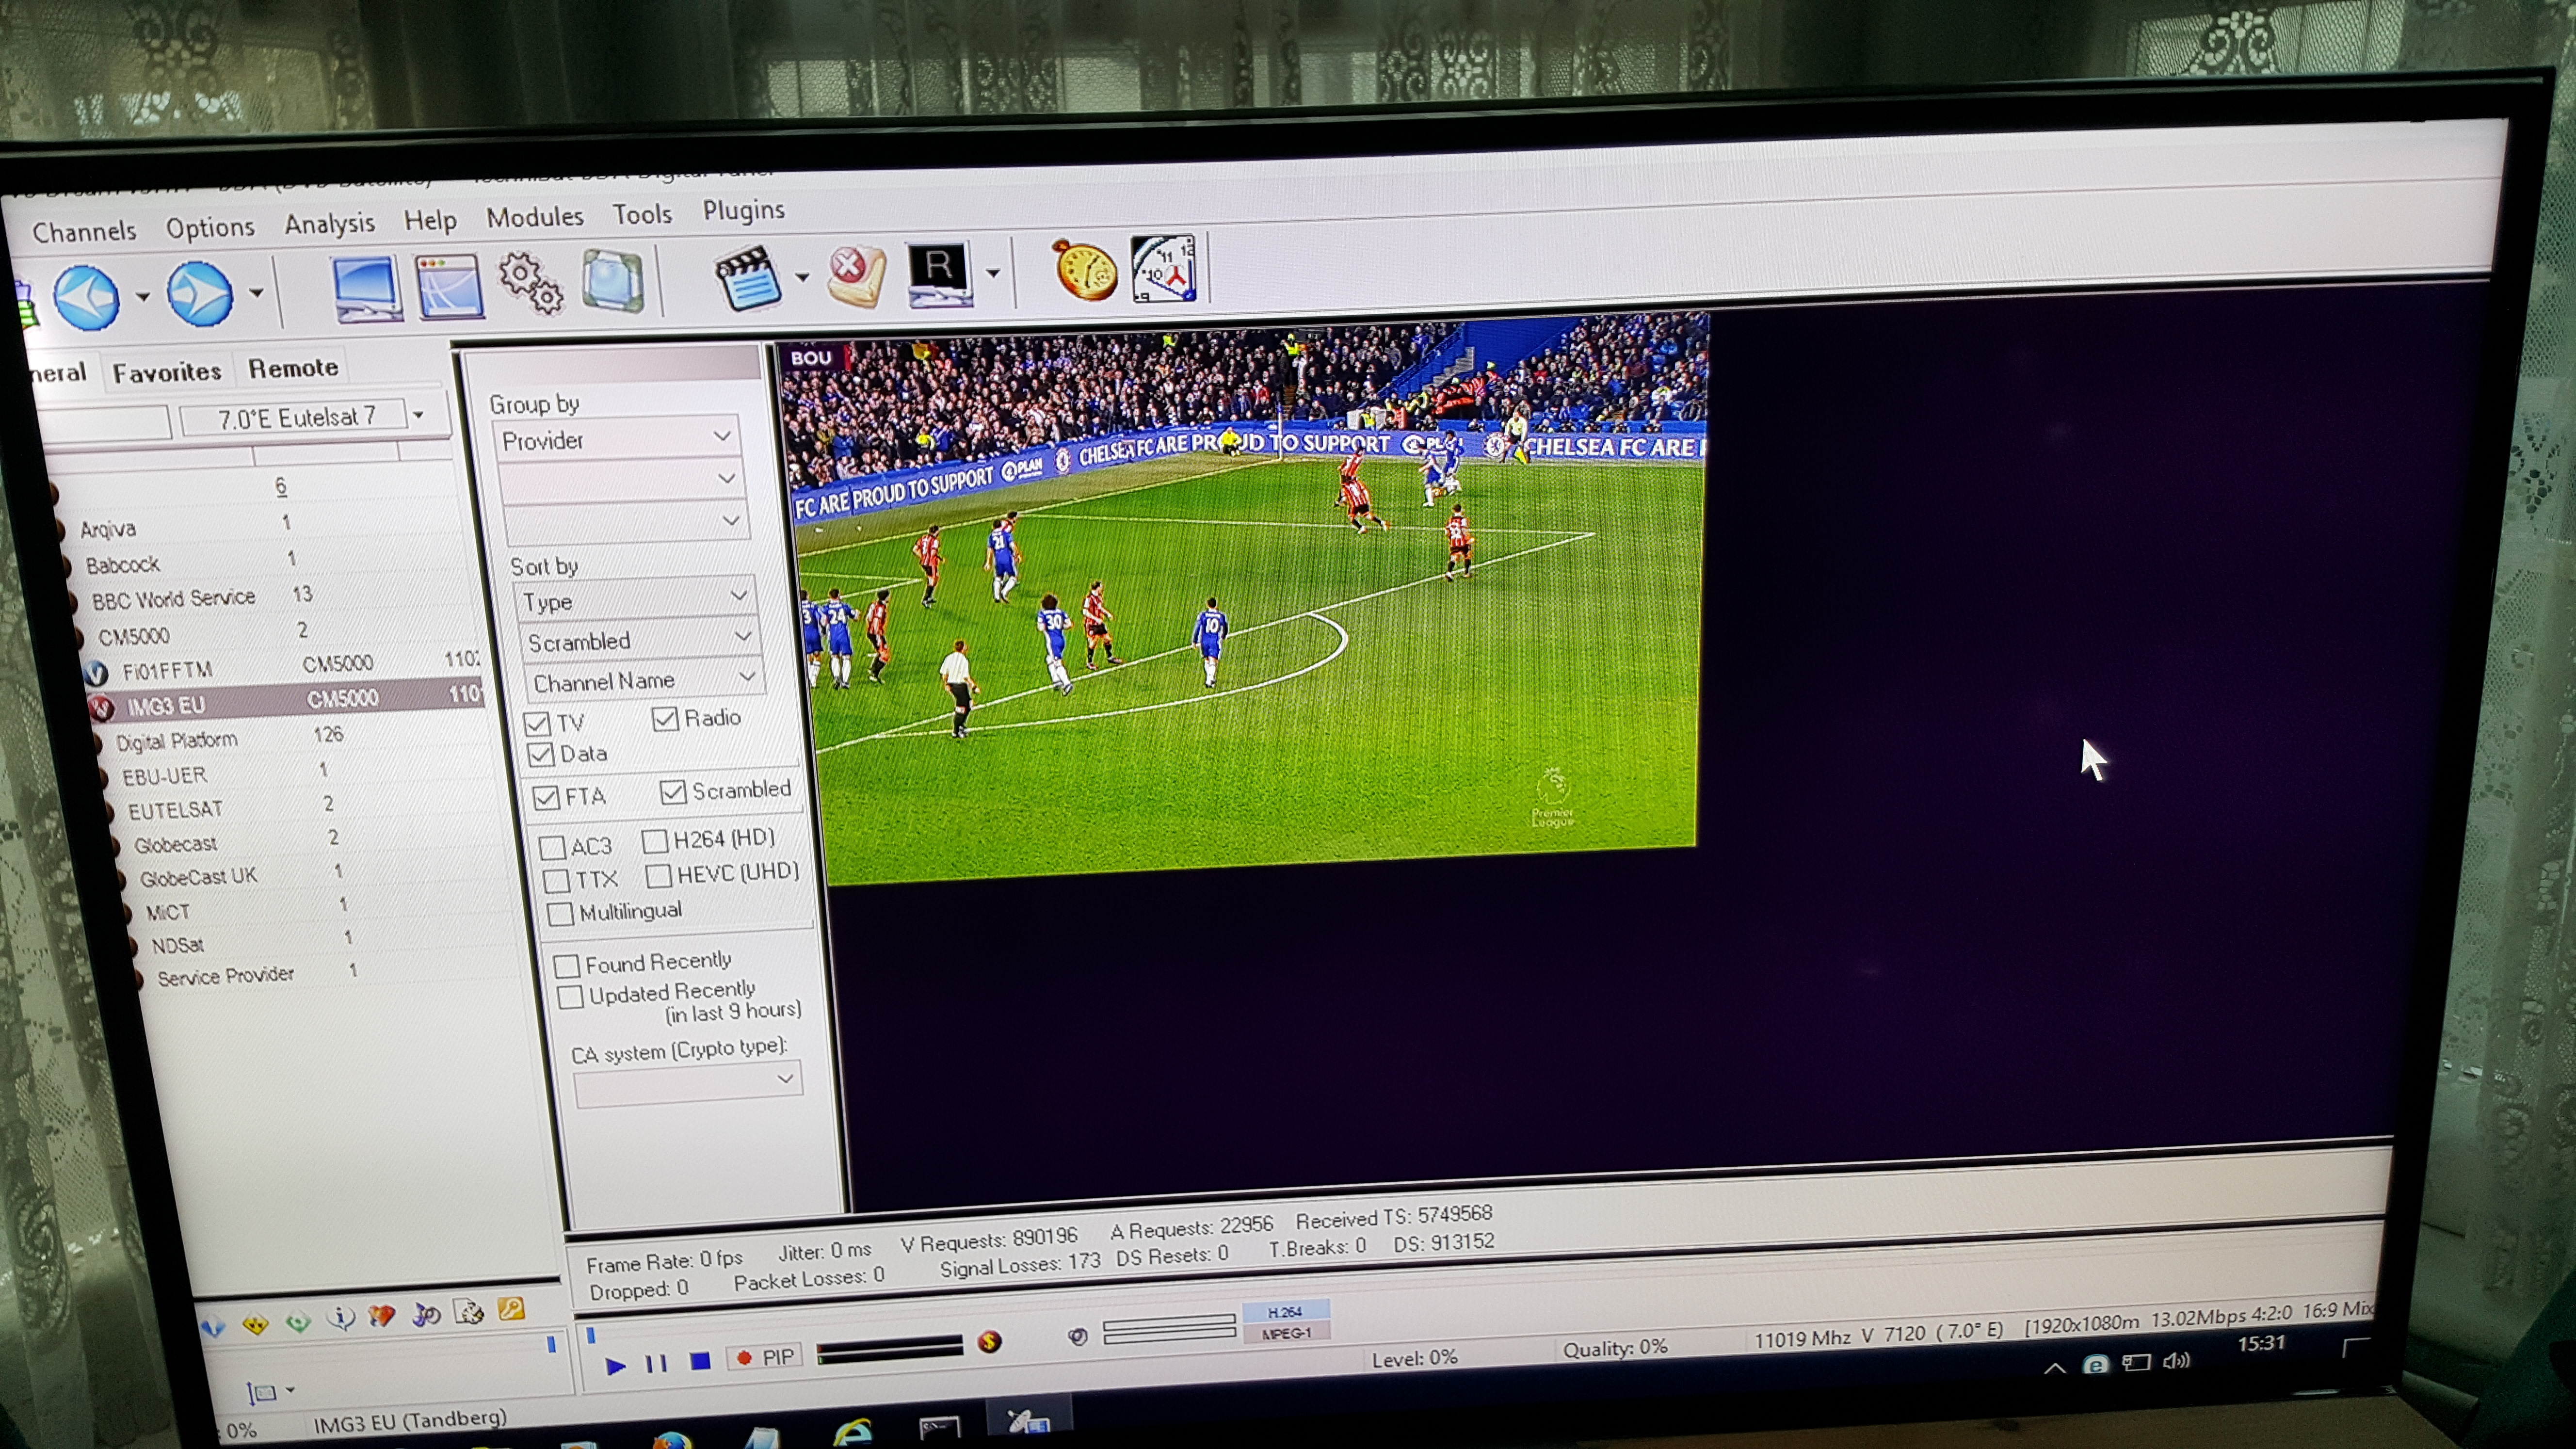Open the Modules menu

(x=535, y=216)
